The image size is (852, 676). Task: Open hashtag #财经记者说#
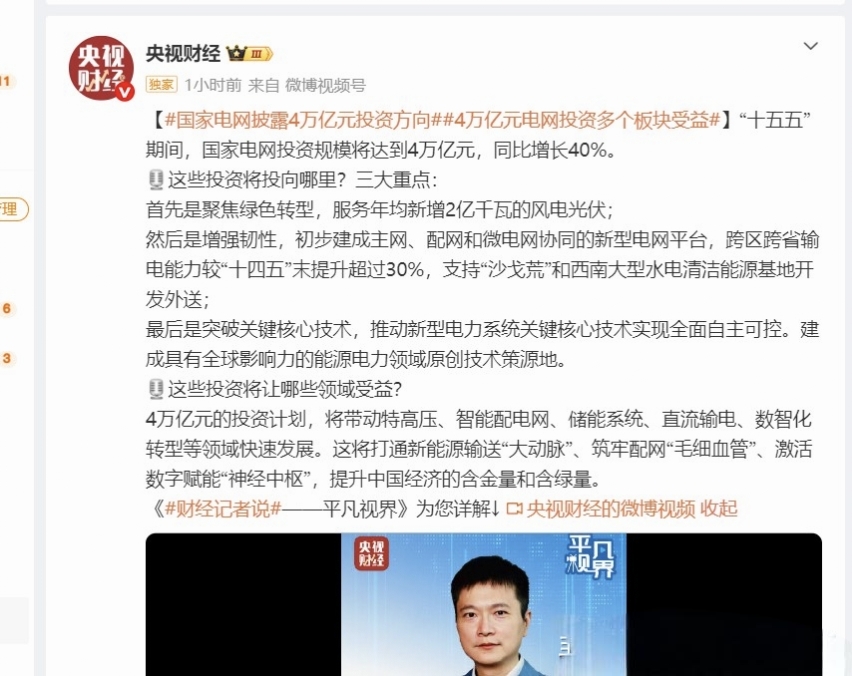(x=222, y=509)
